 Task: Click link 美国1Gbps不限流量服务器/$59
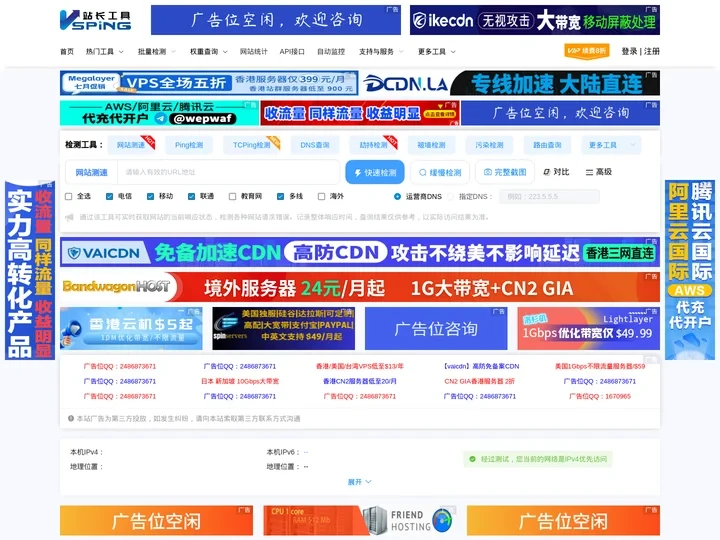[600, 366]
